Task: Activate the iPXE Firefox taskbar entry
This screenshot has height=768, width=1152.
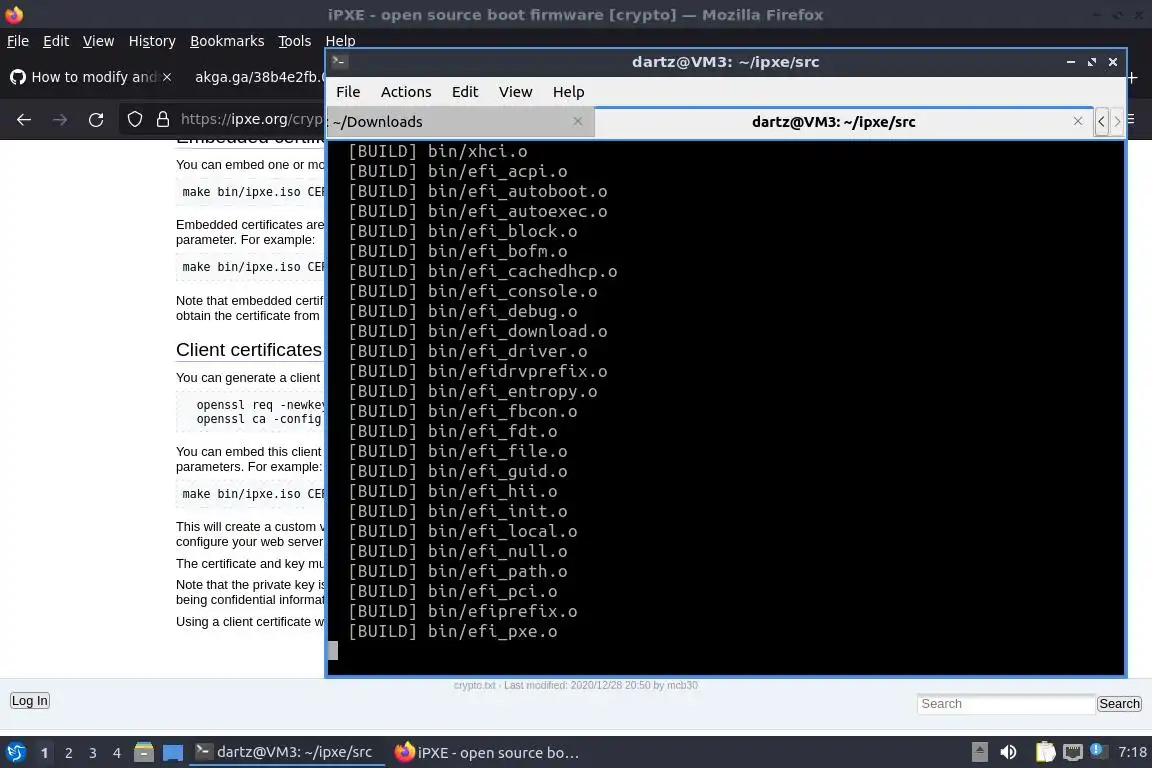Action: click(488, 753)
